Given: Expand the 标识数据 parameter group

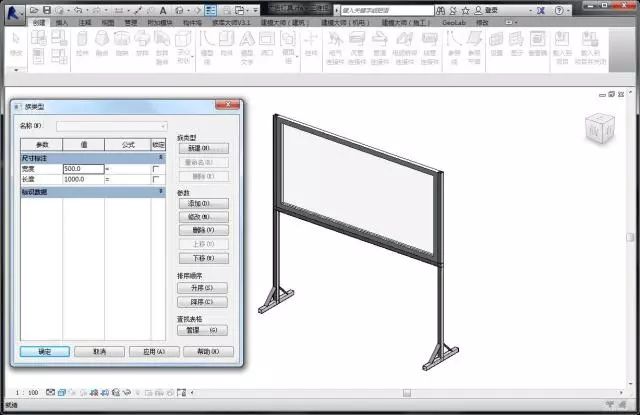Looking at the screenshot, I should [x=161, y=191].
